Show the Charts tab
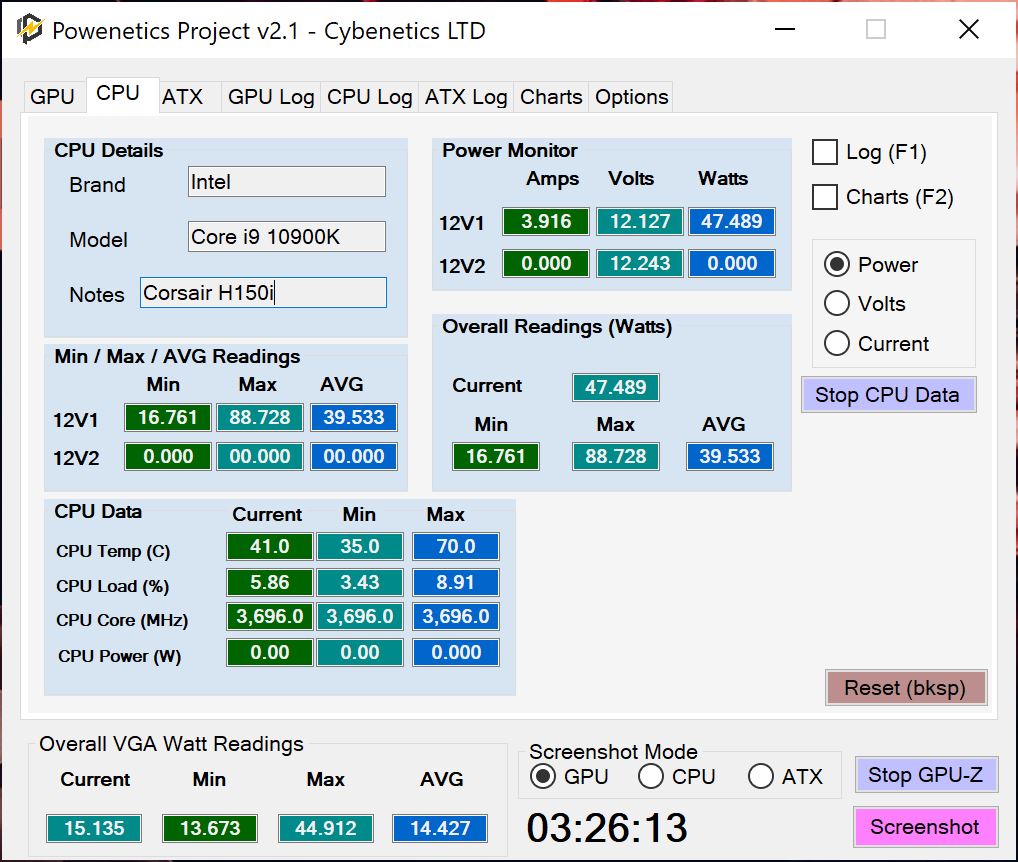The height and width of the screenshot is (862, 1018). (551, 97)
